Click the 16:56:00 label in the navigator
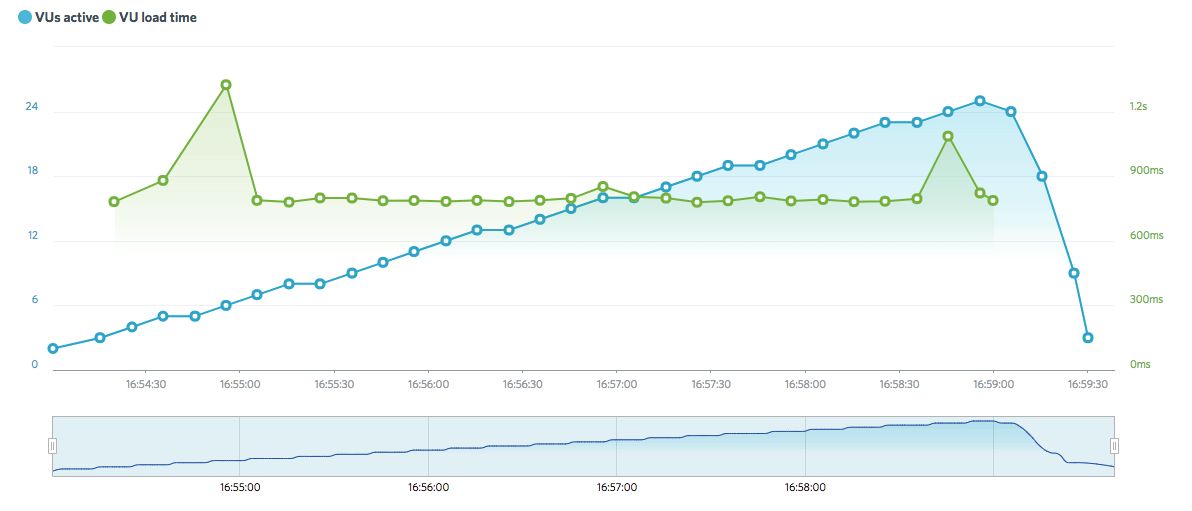The width and height of the screenshot is (1192, 511). pos(428,488)
